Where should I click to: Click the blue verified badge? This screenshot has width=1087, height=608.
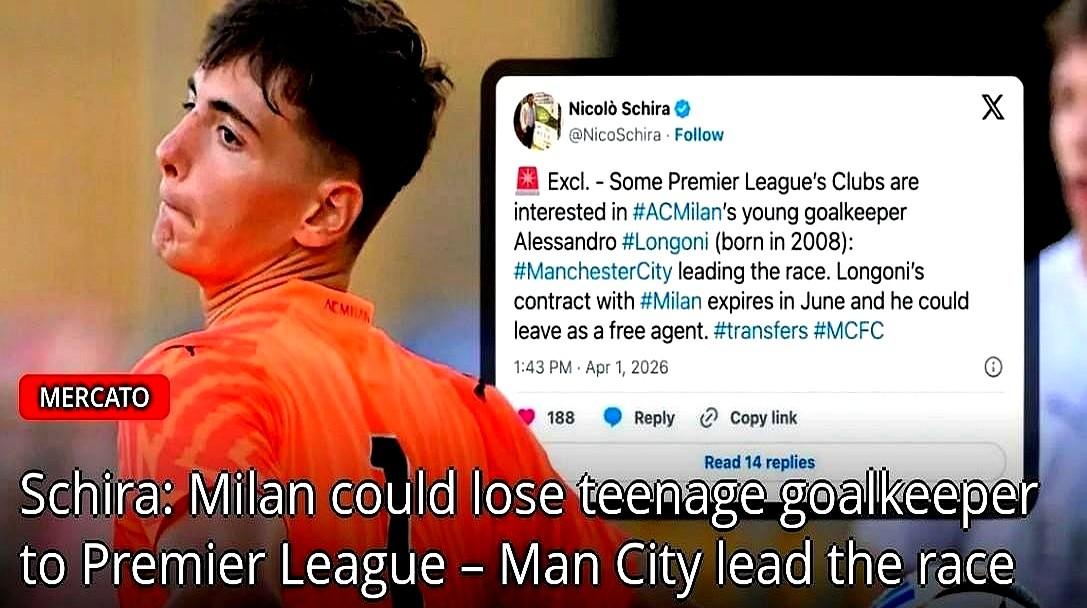683,108
